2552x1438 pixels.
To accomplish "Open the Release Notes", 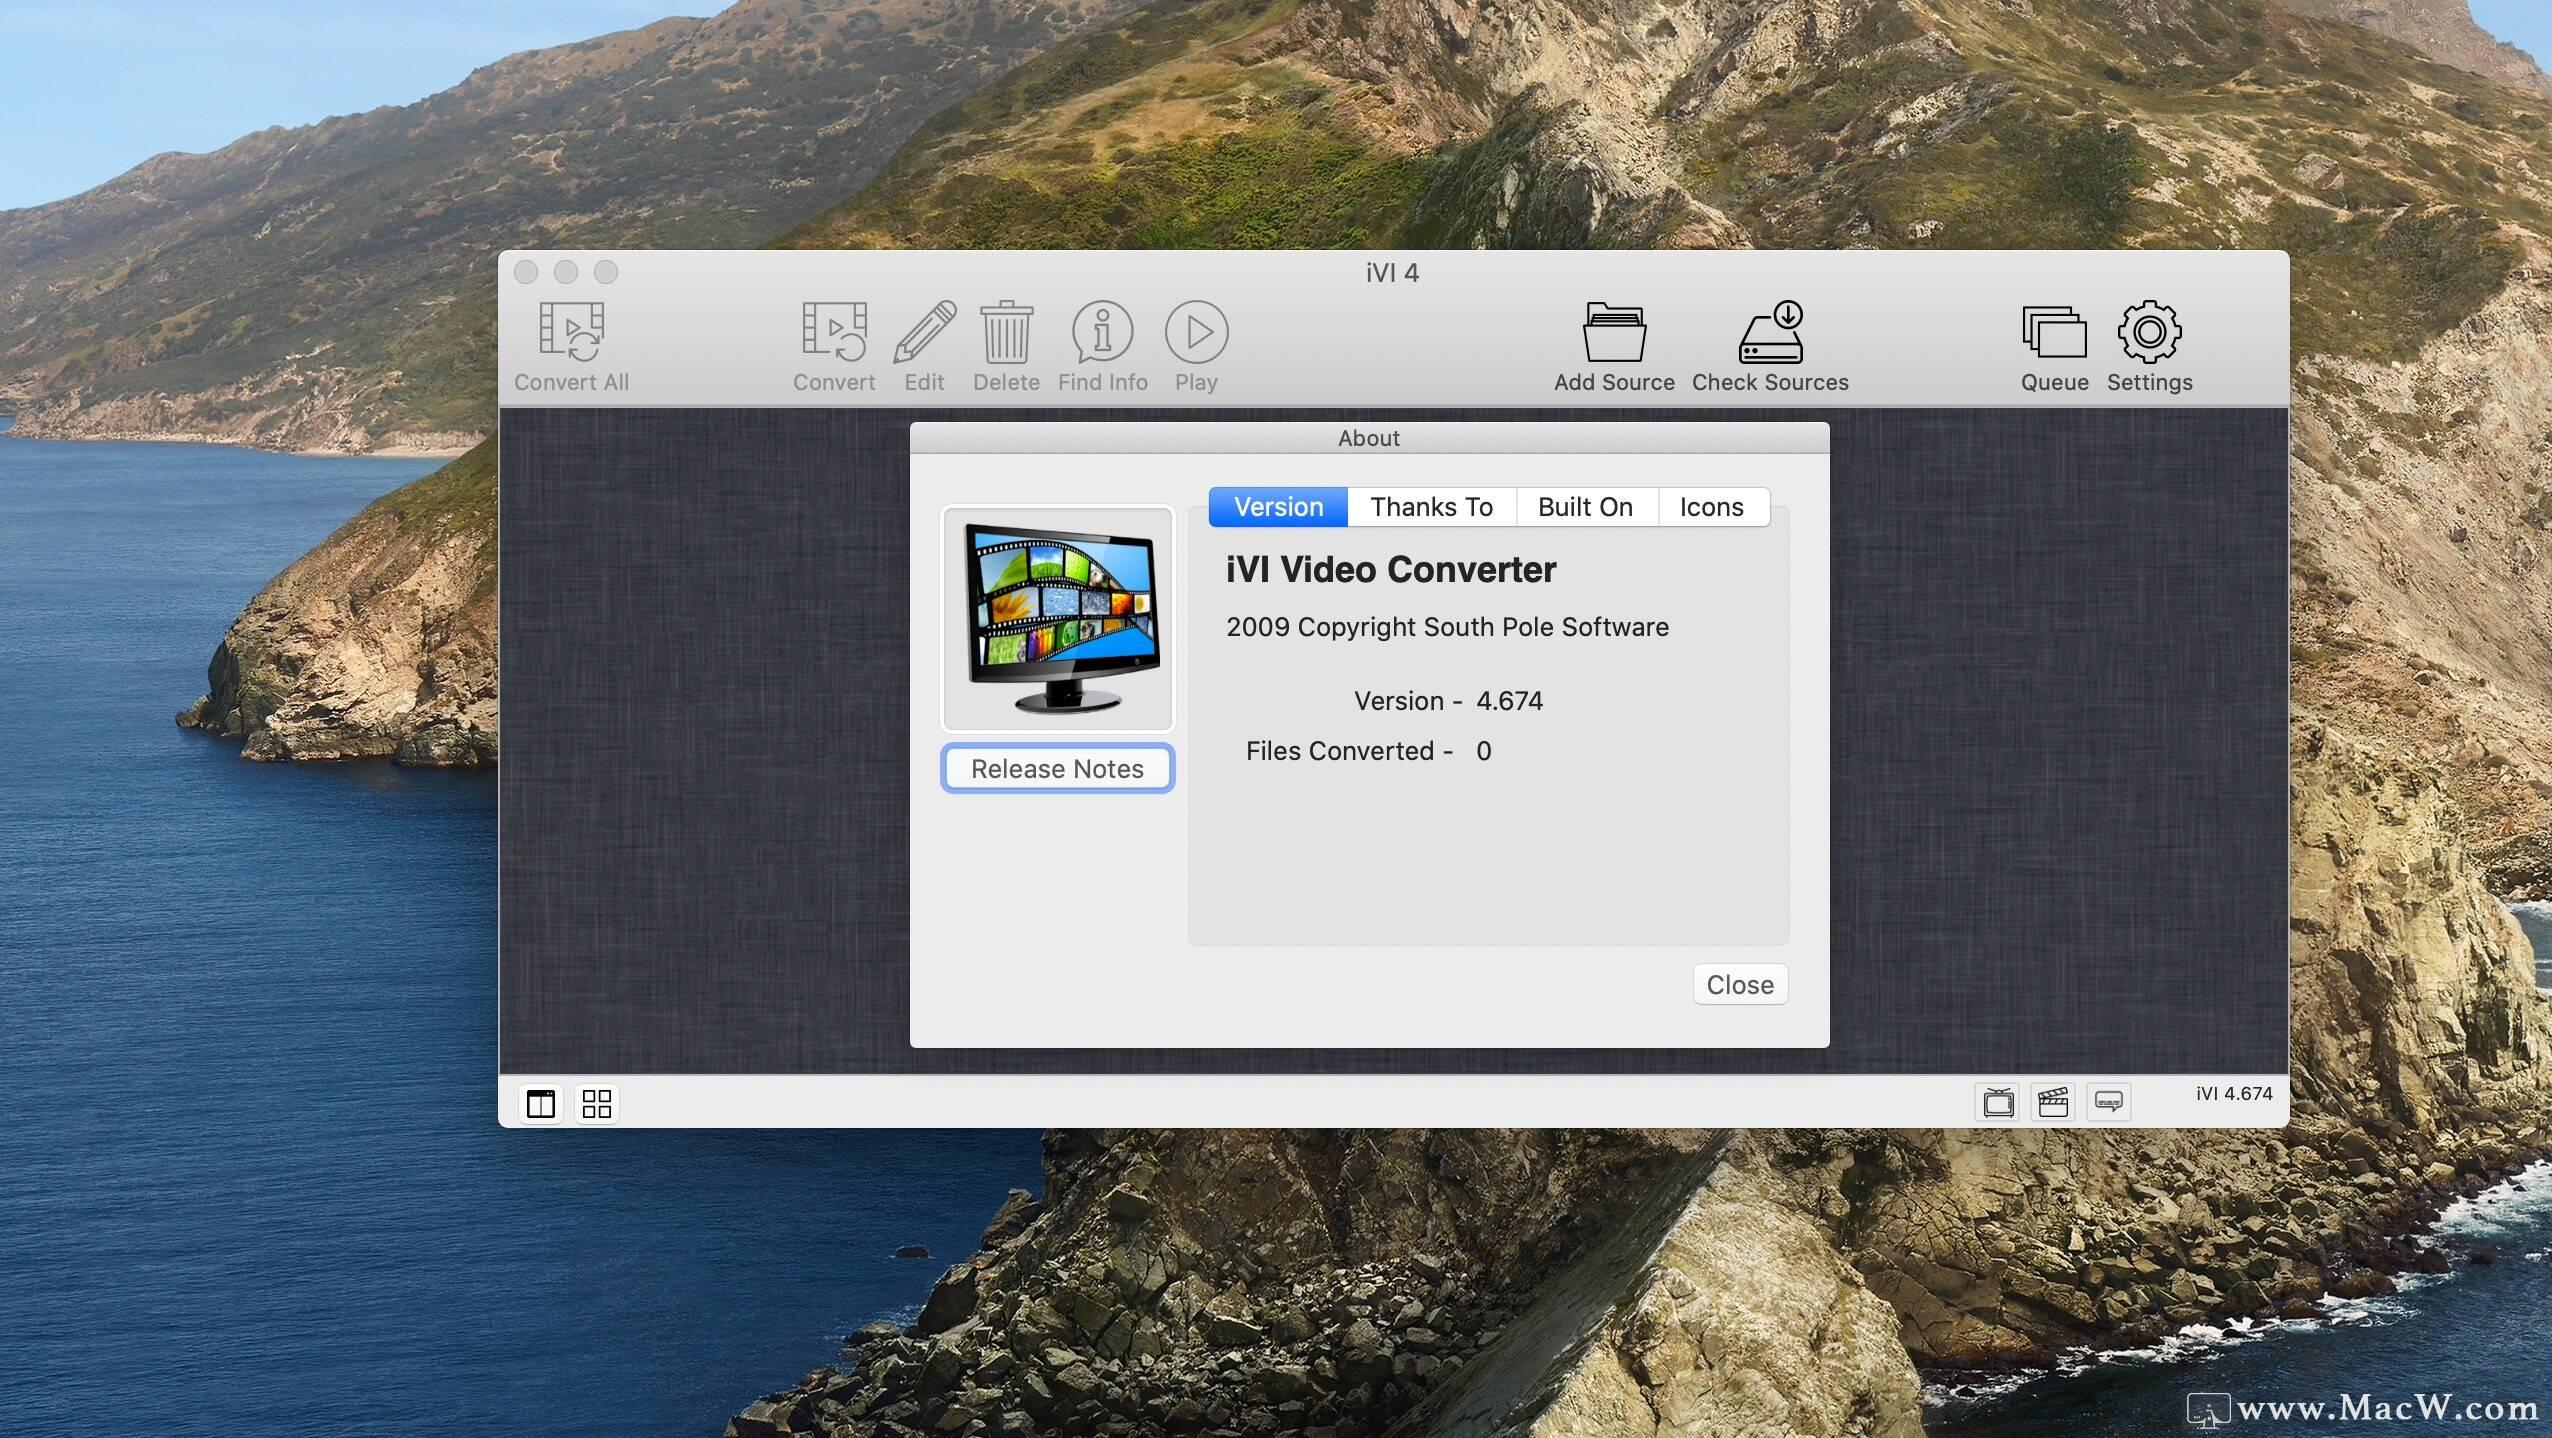I will [1057, 769].
